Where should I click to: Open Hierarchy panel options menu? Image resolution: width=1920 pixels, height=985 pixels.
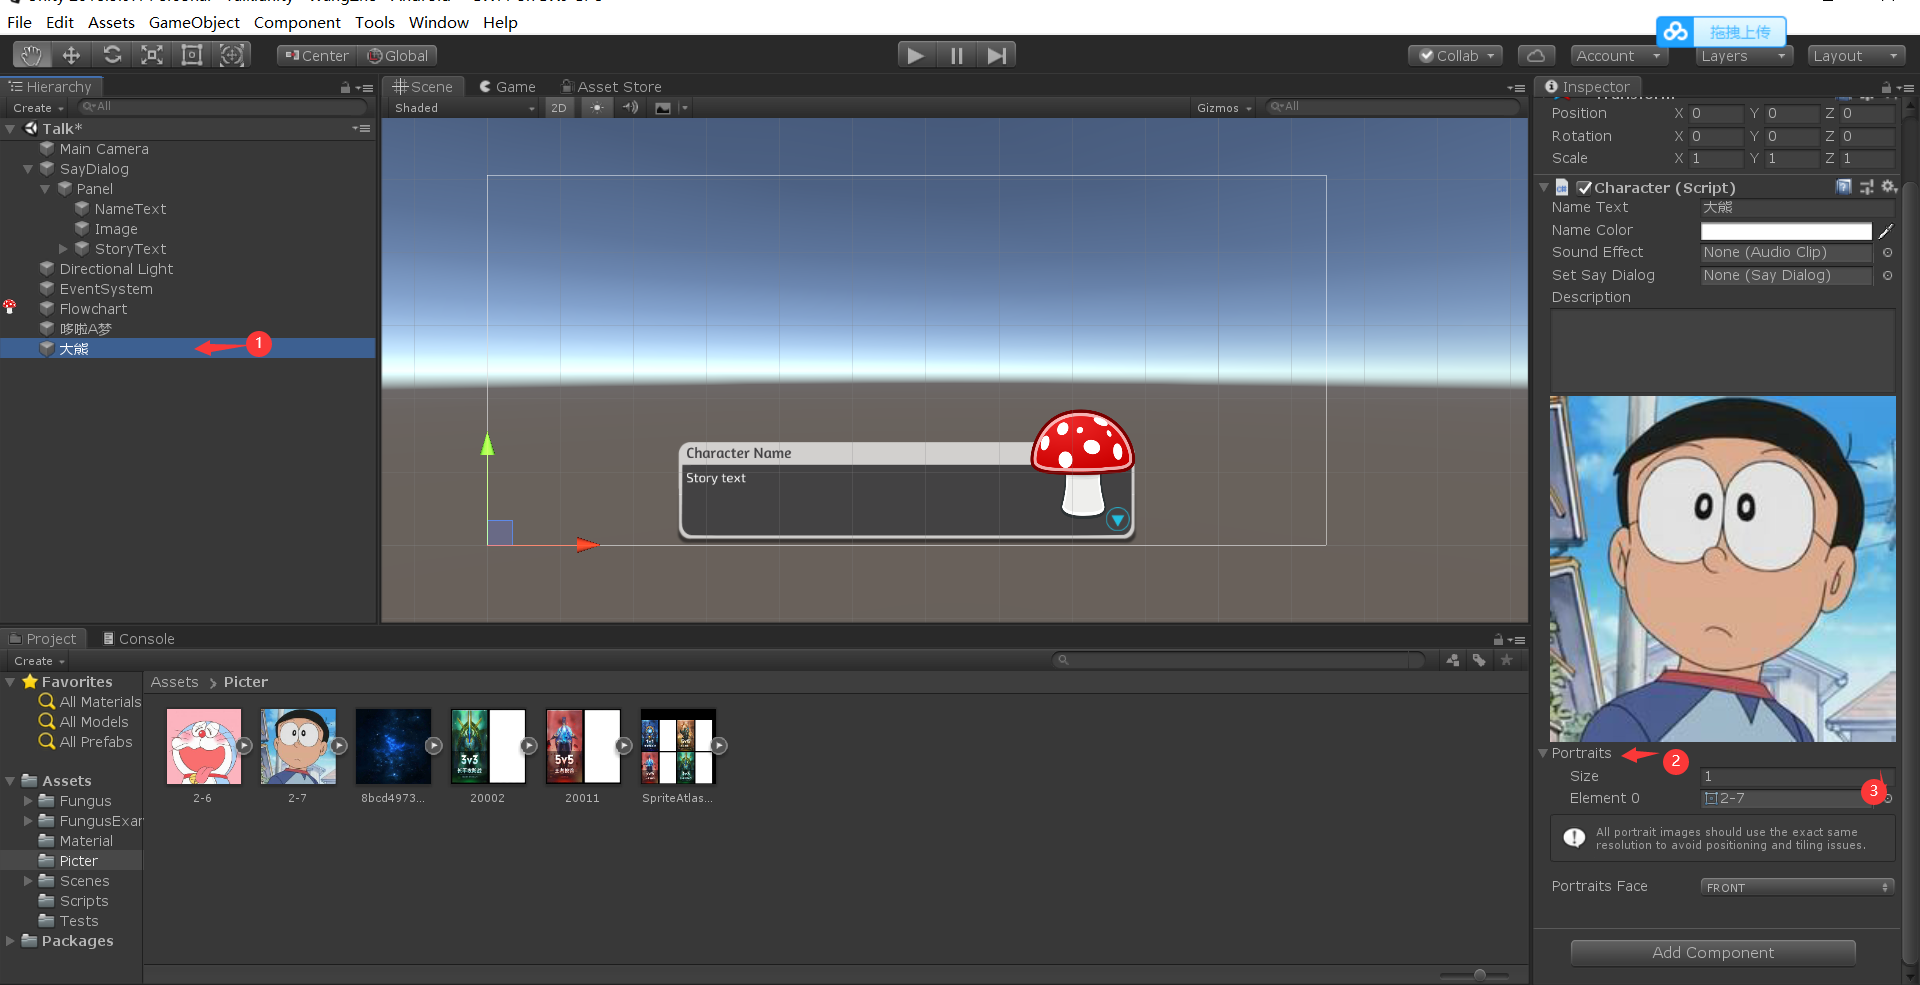tap(365, 88)
